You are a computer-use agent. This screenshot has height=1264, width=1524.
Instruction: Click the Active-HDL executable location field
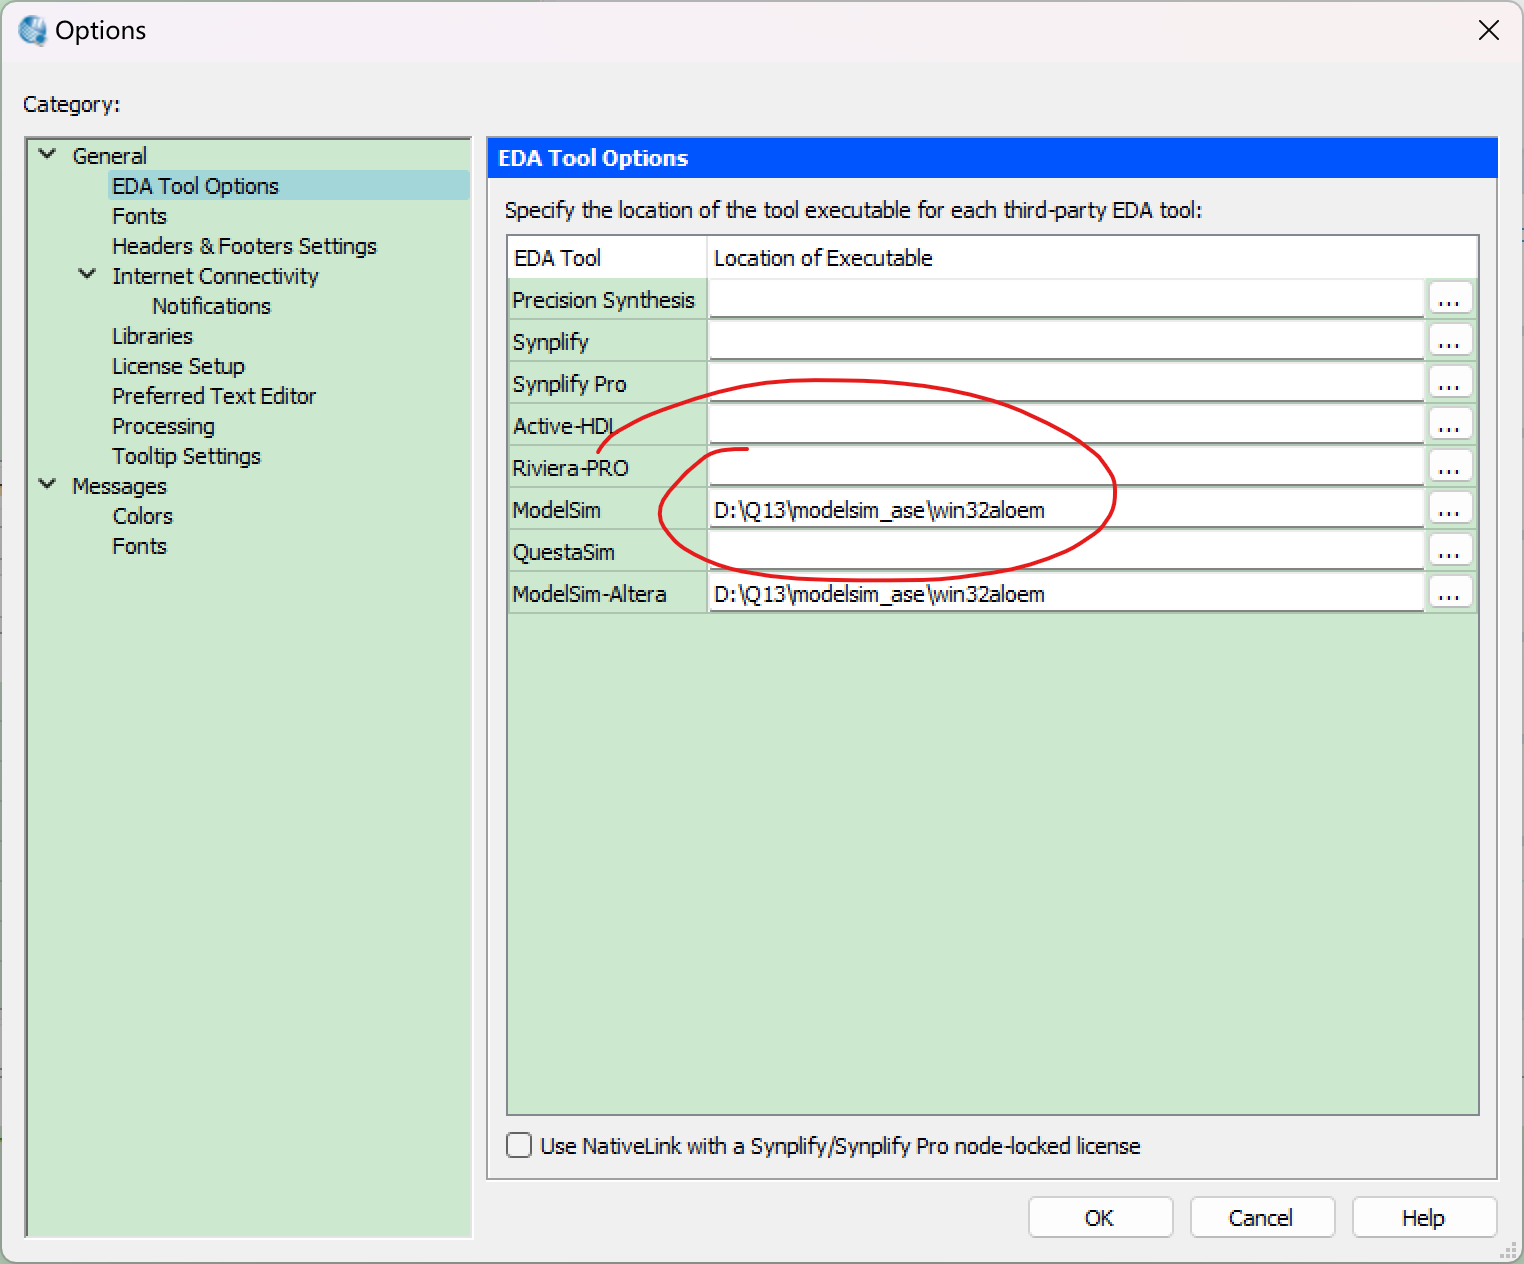pos(1066,425)
